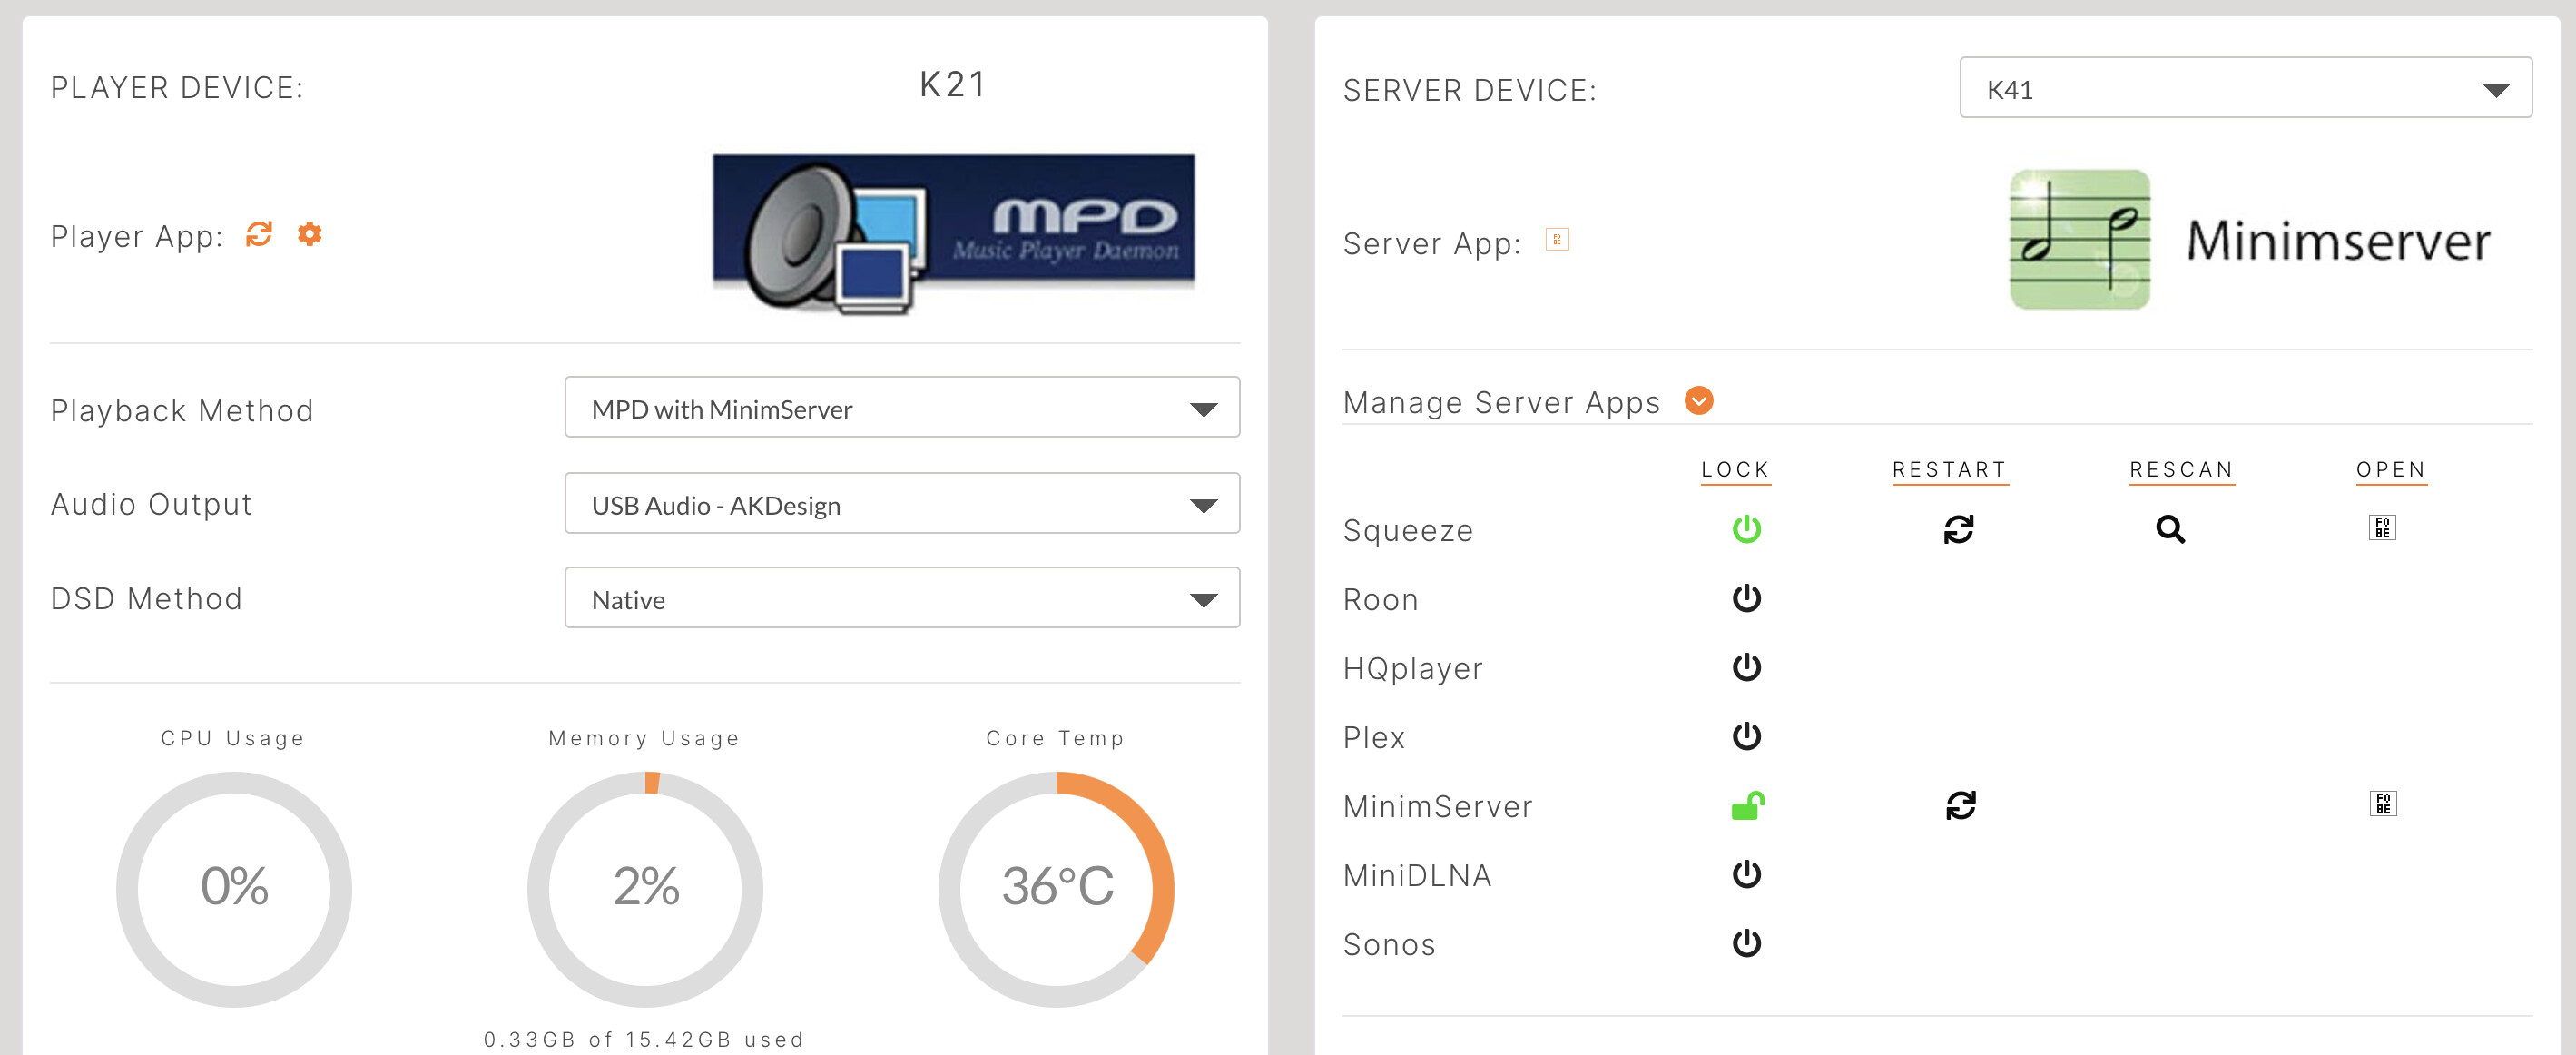Click the orange refresh icon beside Player App
The width and height of the screenshot is (2576, 1055).
coord(259,234)
